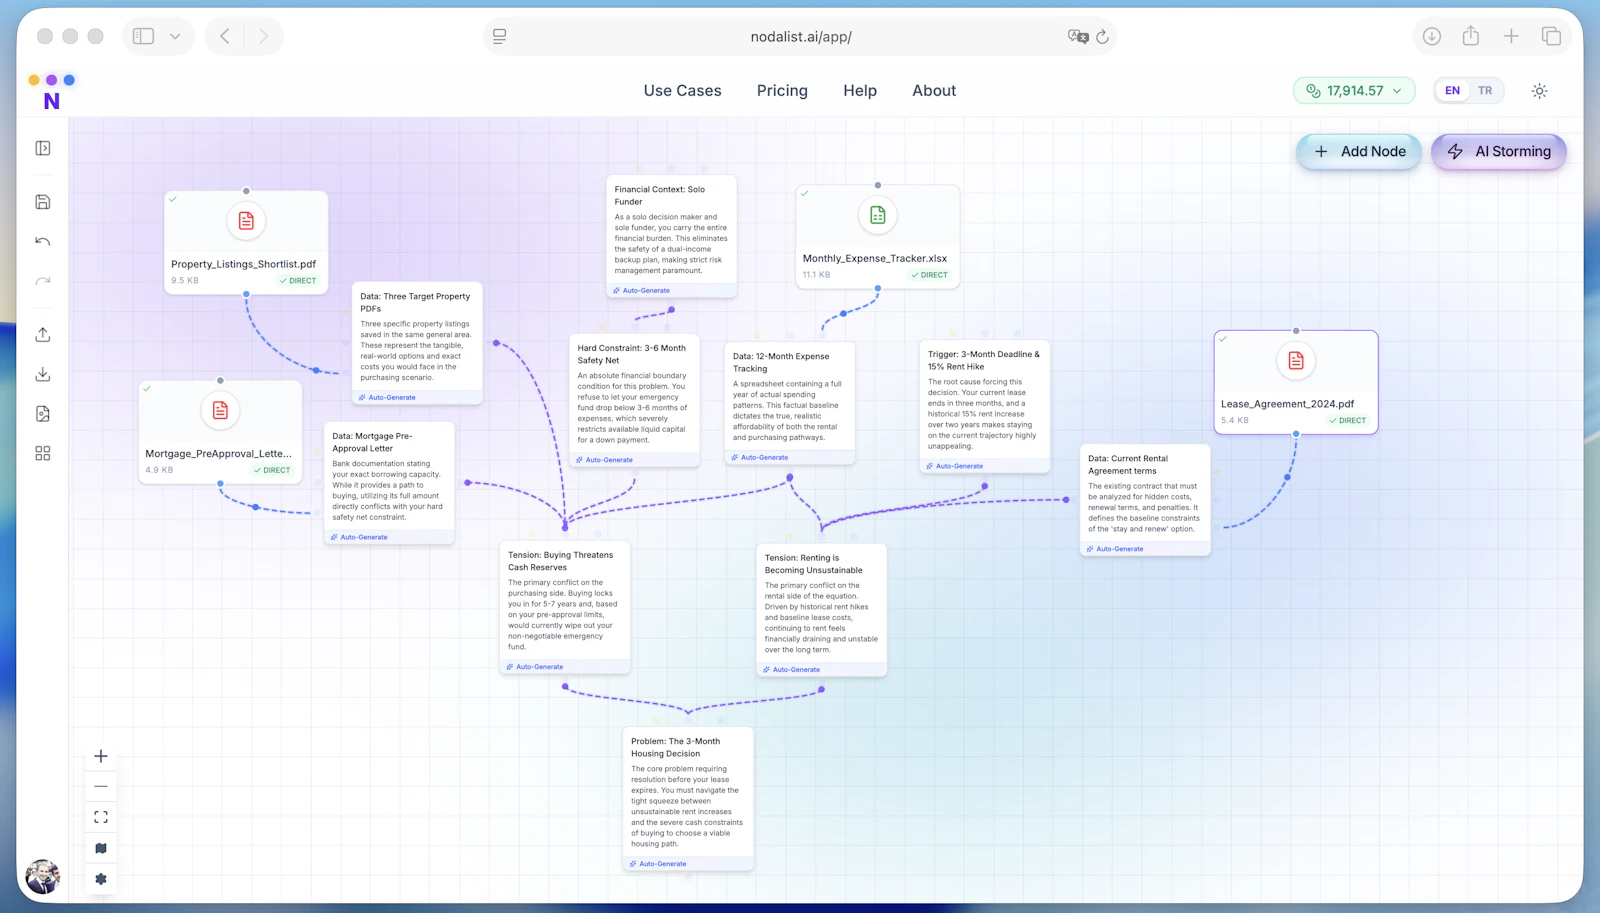Click the download icon in the sidebar
This screenshot has height=913, width=1600.
(43, 374)
